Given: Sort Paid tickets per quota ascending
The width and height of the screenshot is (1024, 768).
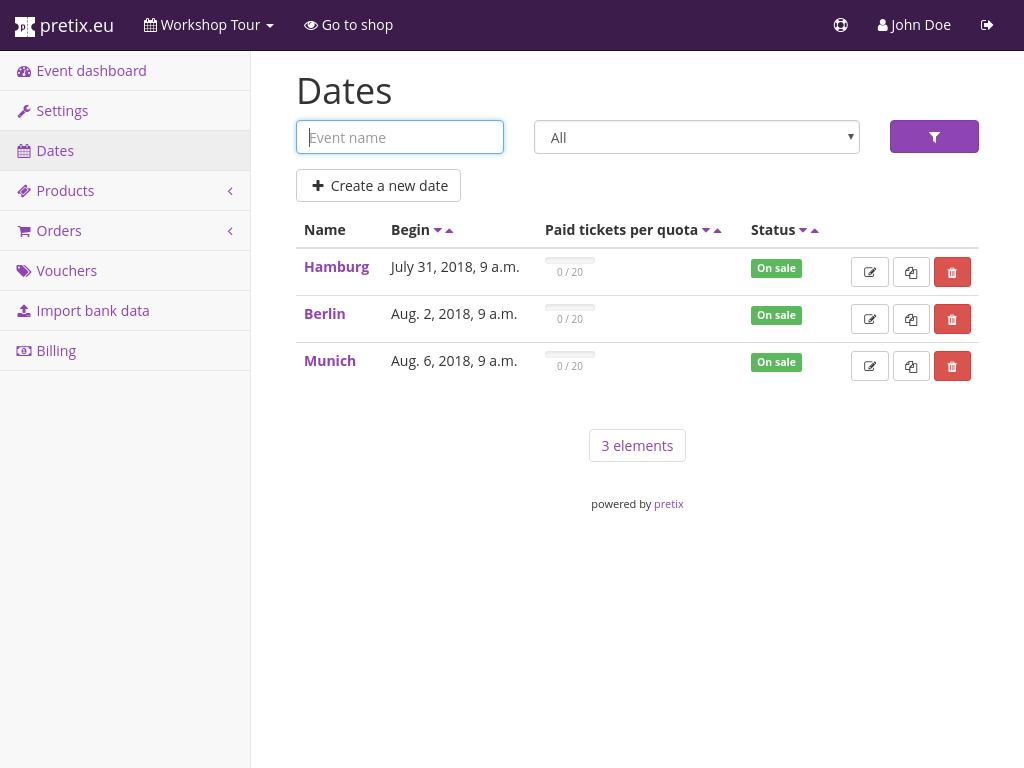Looking at the screenshot, I should point(718,231).
